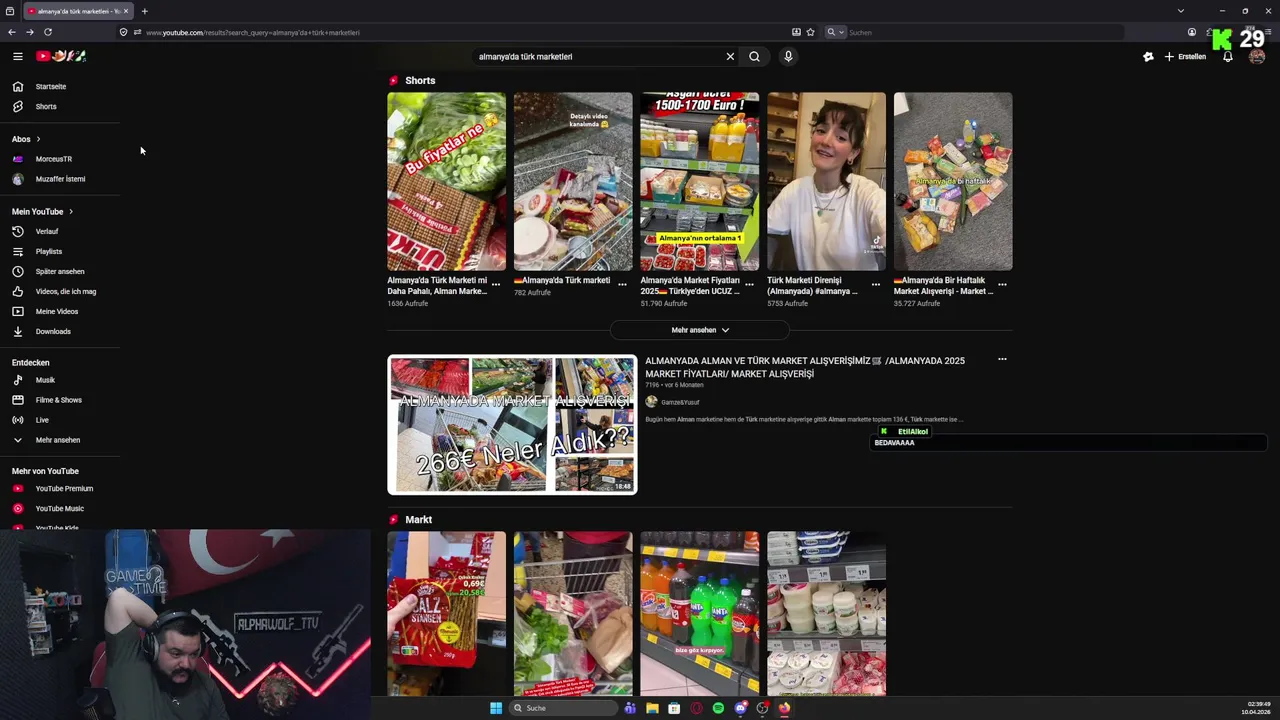Open the Windows Start menu

496,708
